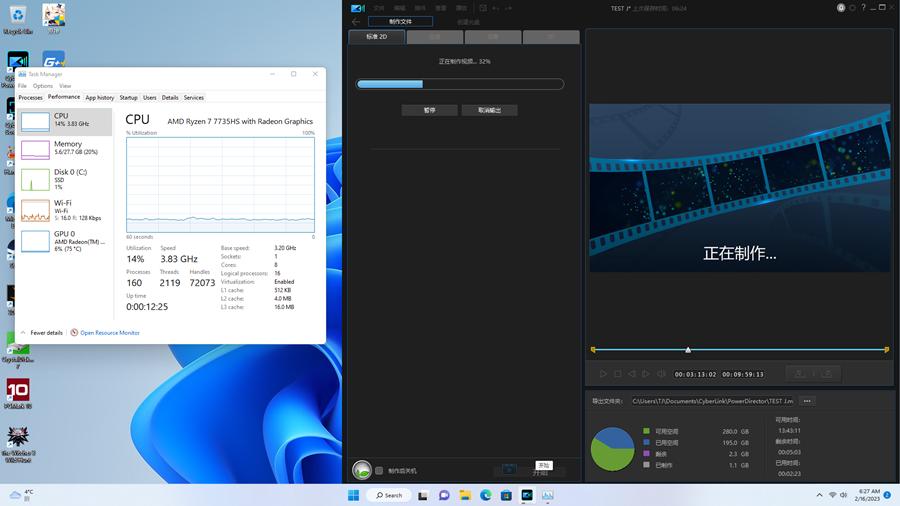The width and height of the screenshot is (900, 506).
Task: Show hidden system tray icons chevron
Action: pos(819,495)
